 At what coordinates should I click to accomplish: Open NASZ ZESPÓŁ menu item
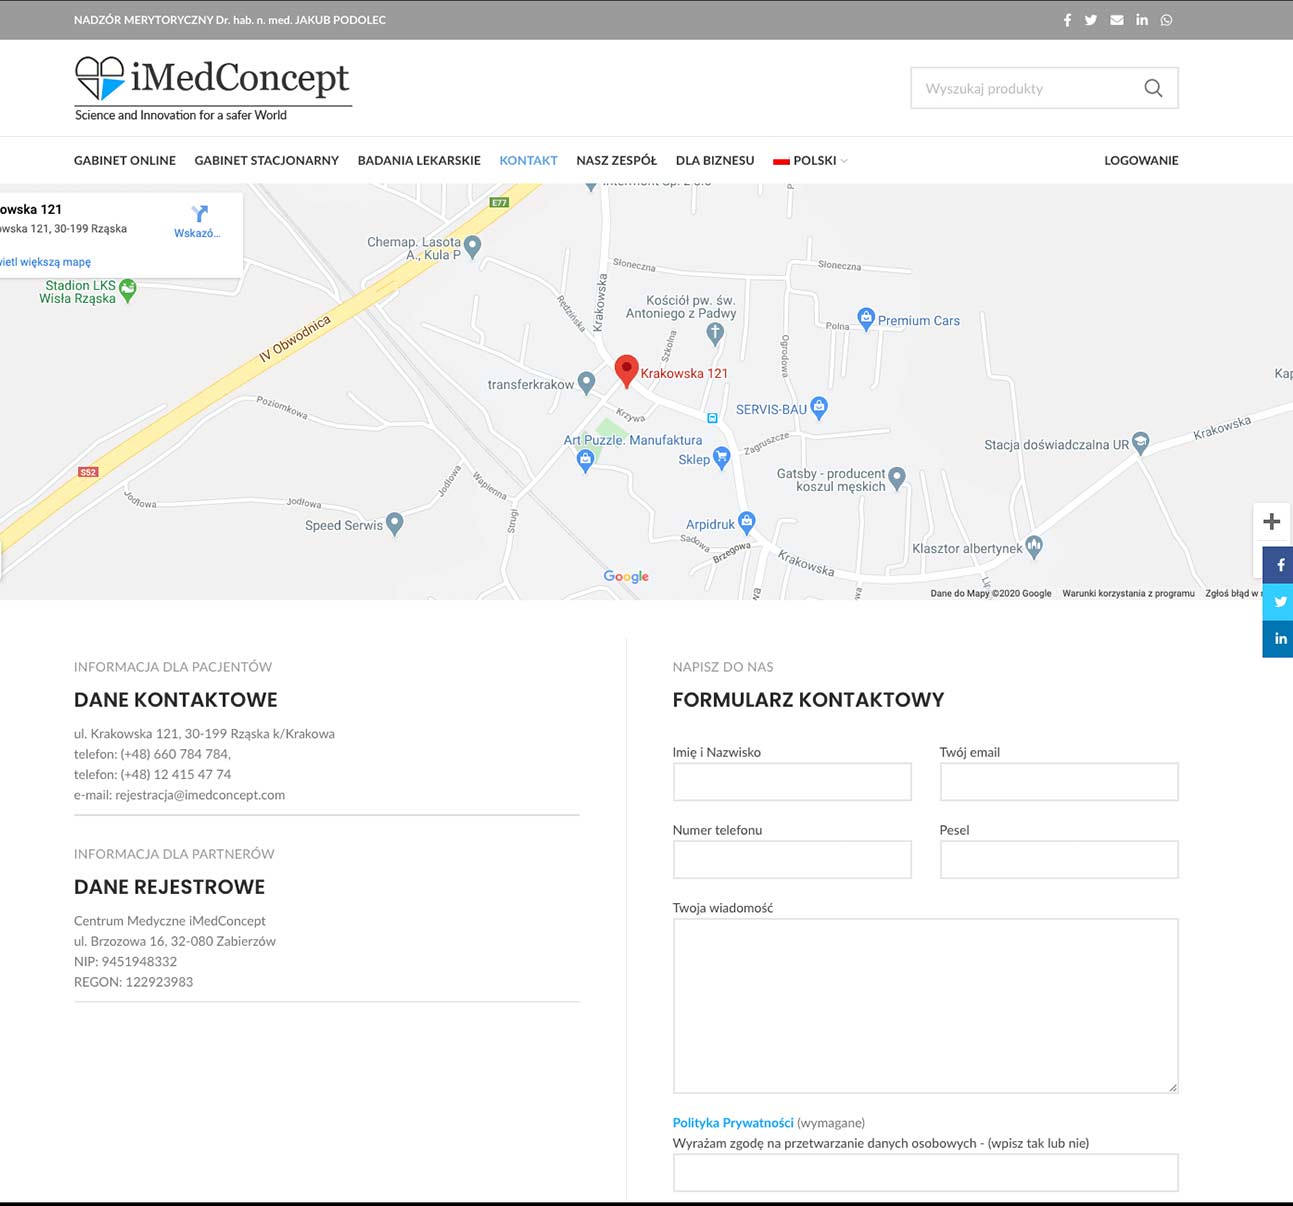pyautogui.click(x=617, y=160)
